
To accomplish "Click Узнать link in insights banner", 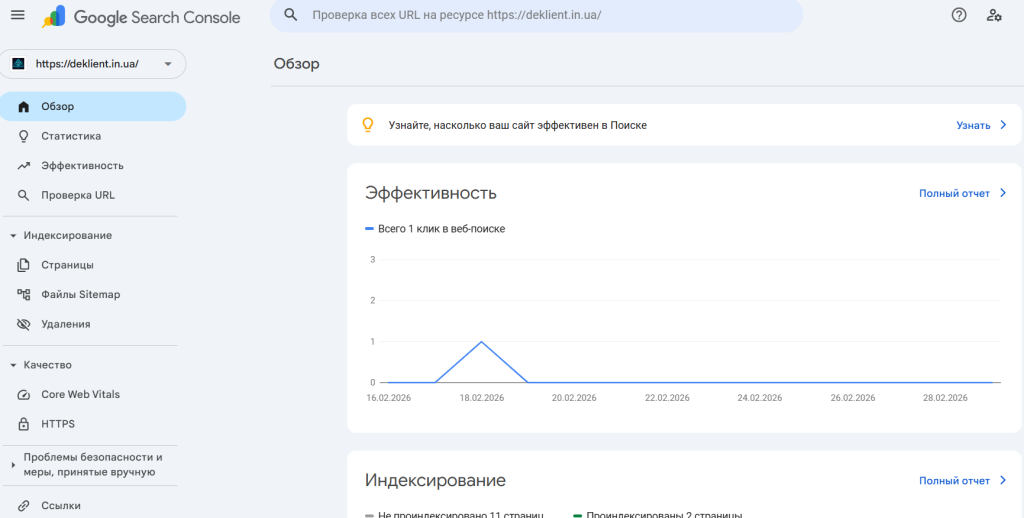I will click(x=973, y=125).
